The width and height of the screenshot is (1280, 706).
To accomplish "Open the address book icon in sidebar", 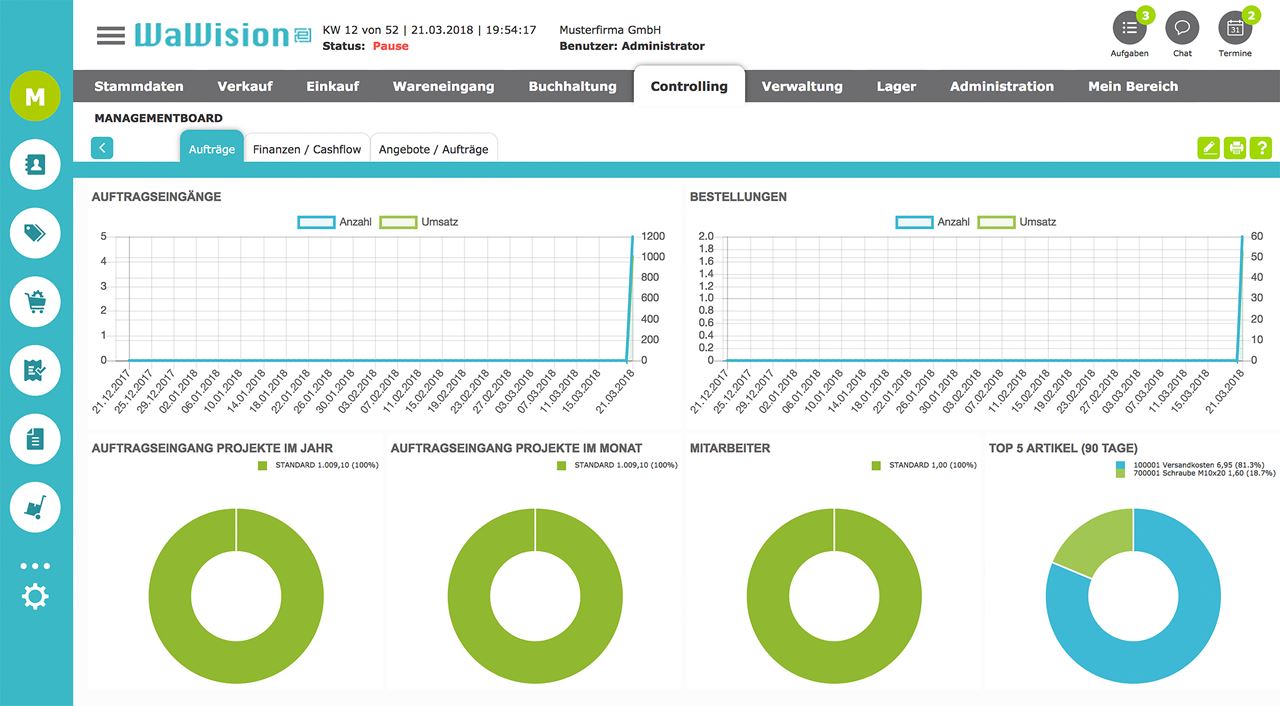I will point(35,164).
